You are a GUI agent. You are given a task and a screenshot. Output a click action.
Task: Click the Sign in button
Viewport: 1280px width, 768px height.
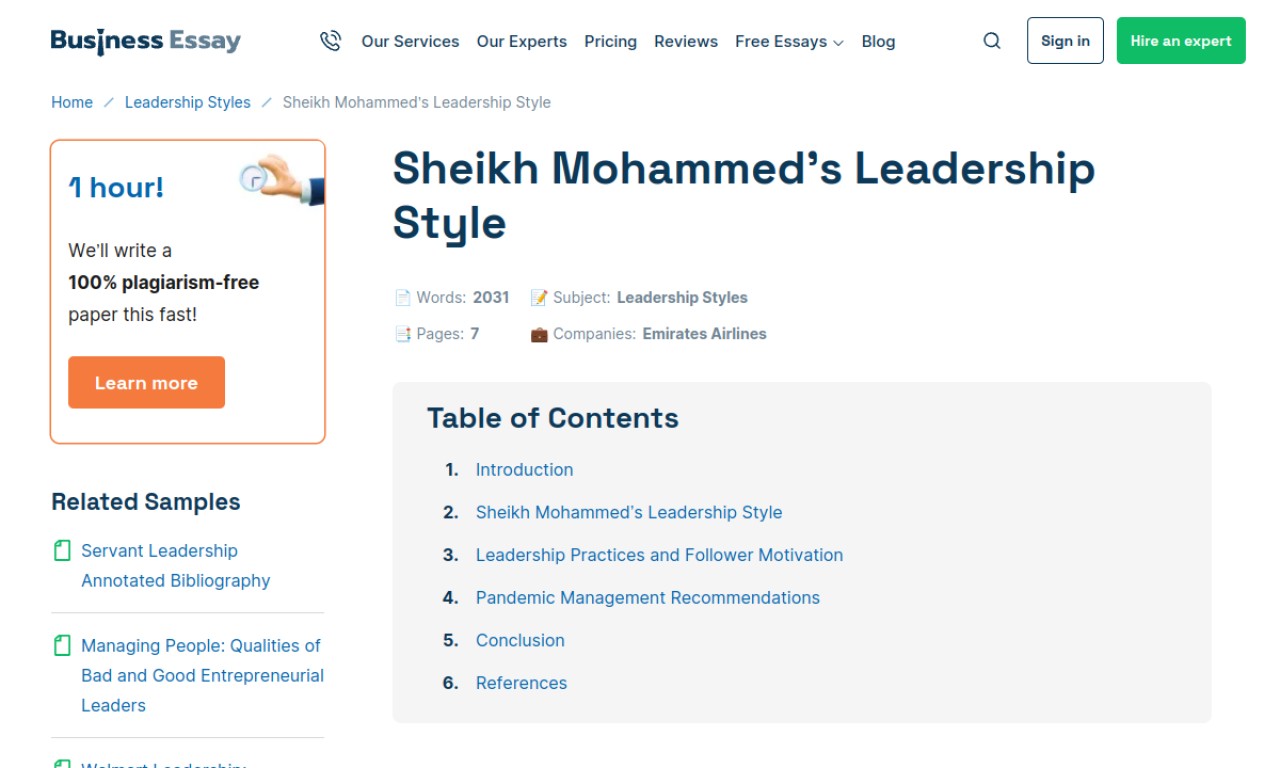click(x=1065, y=41)
